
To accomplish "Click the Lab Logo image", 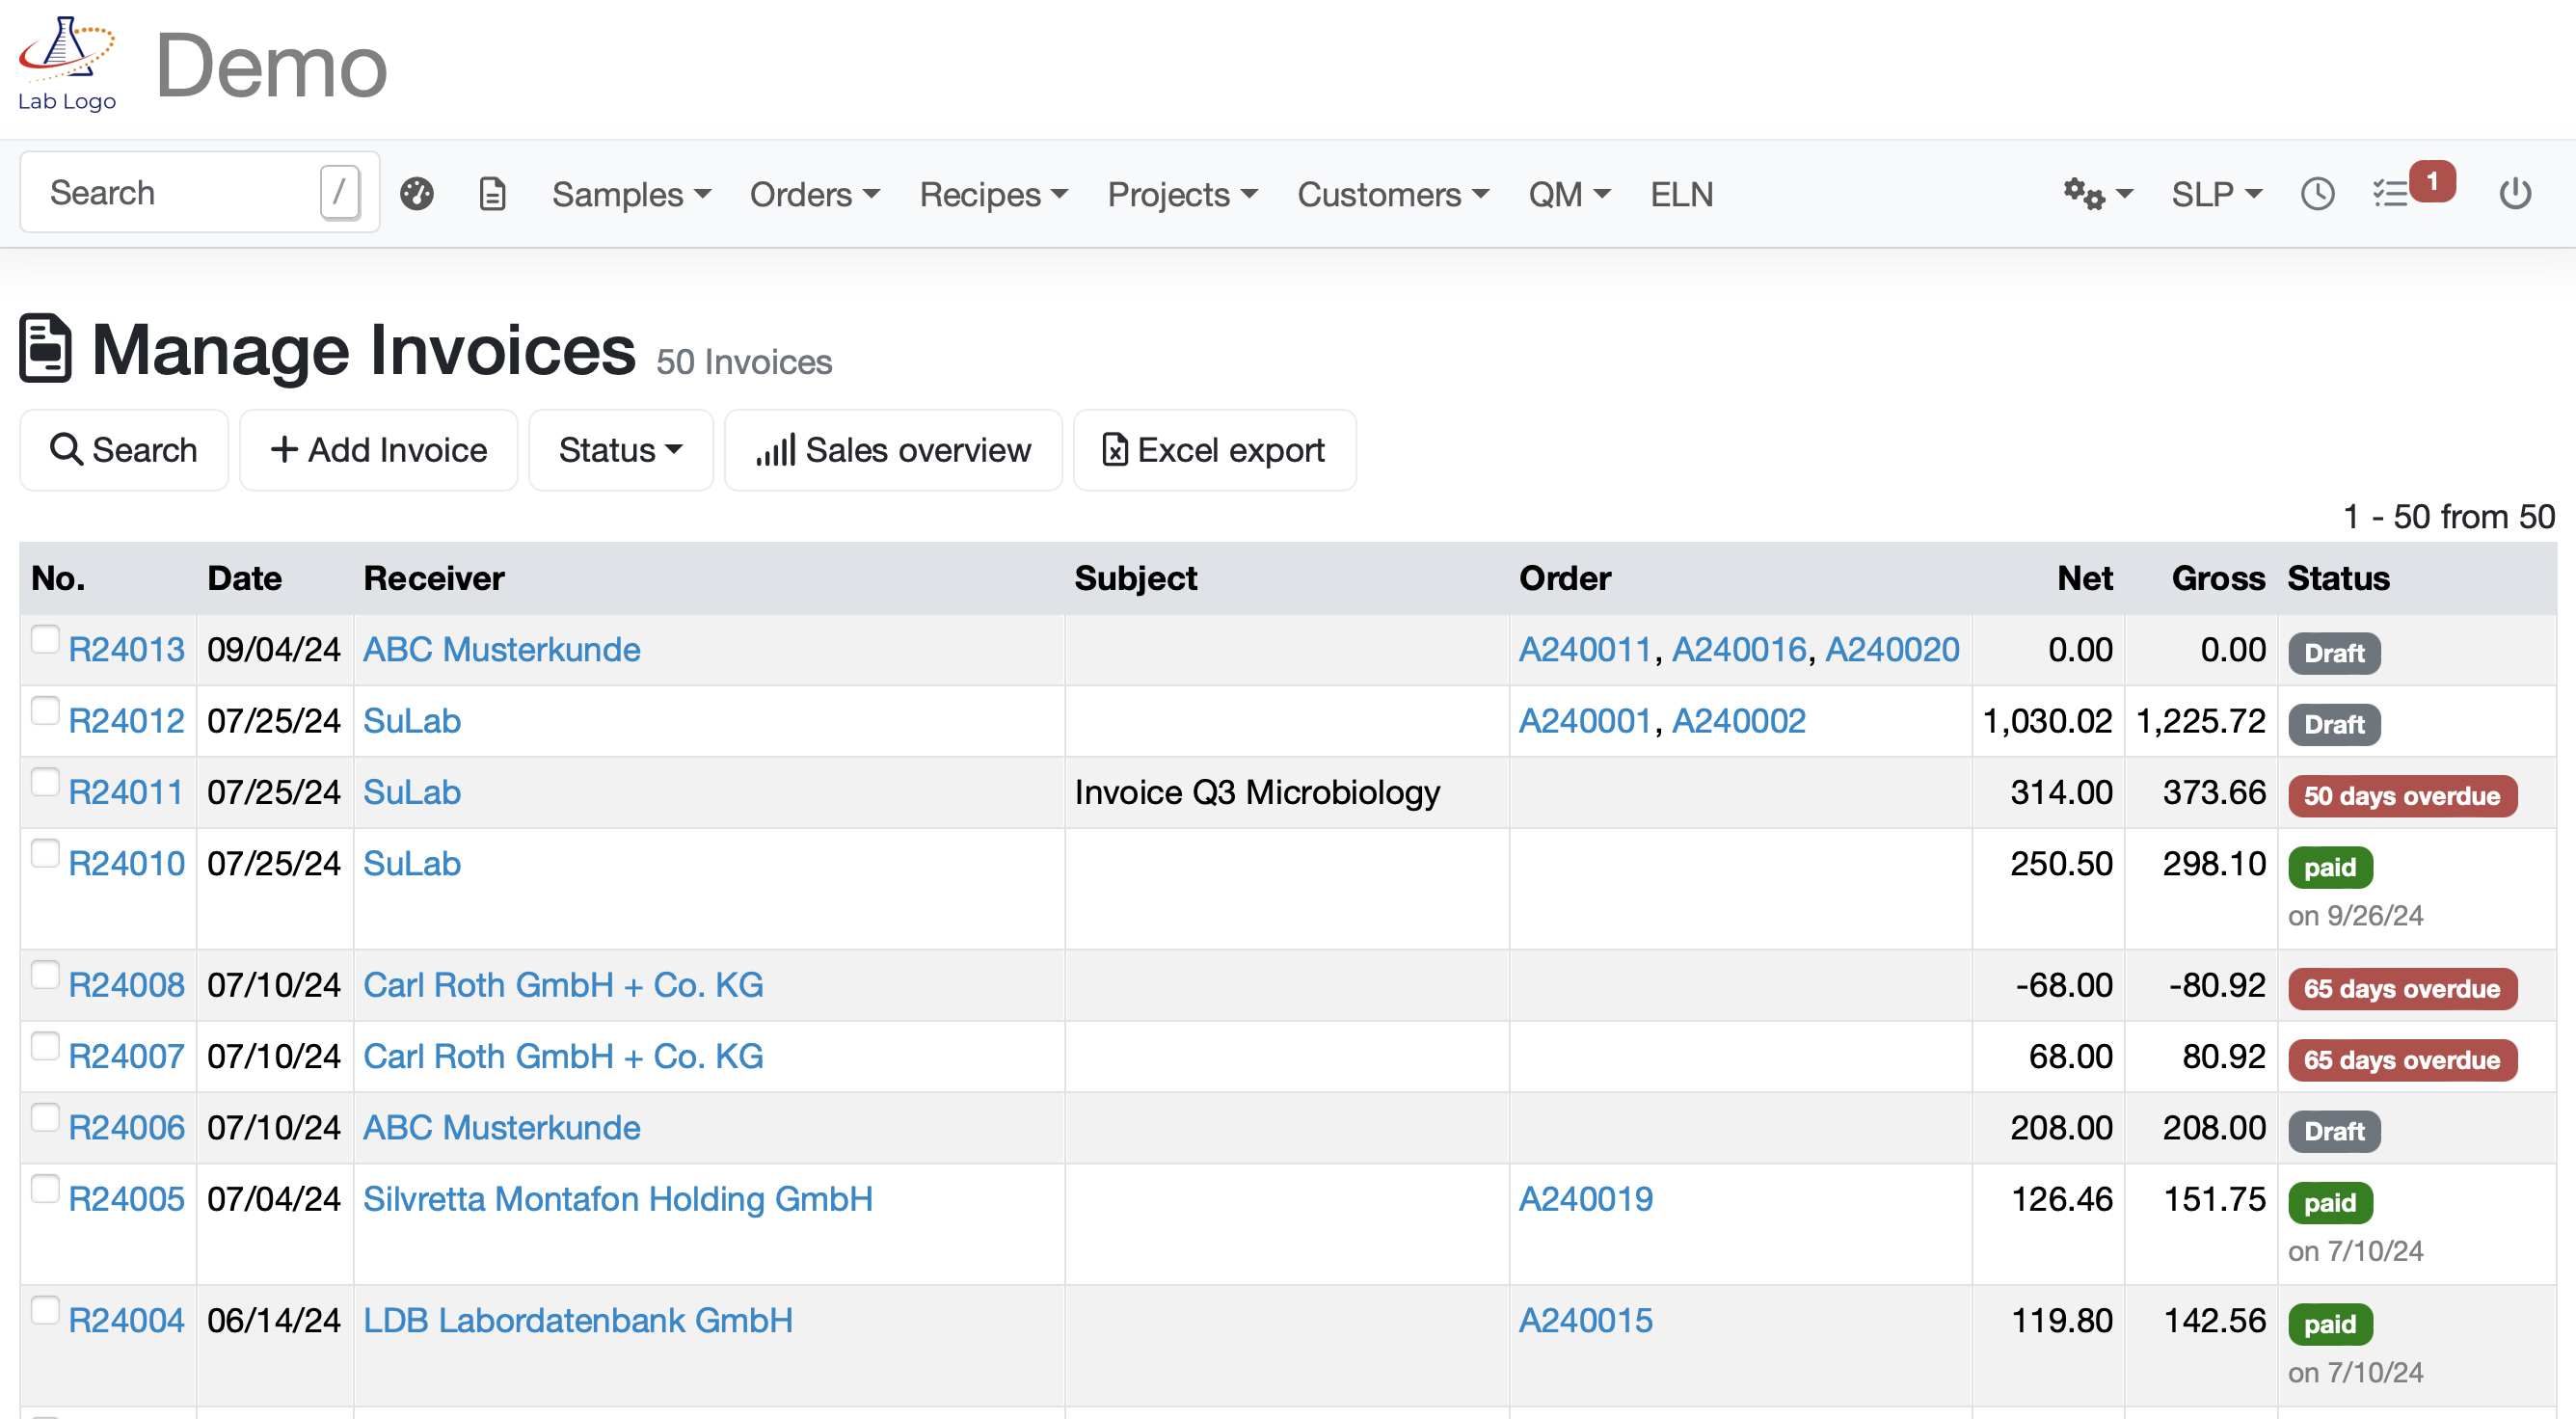I will [67, 64].
